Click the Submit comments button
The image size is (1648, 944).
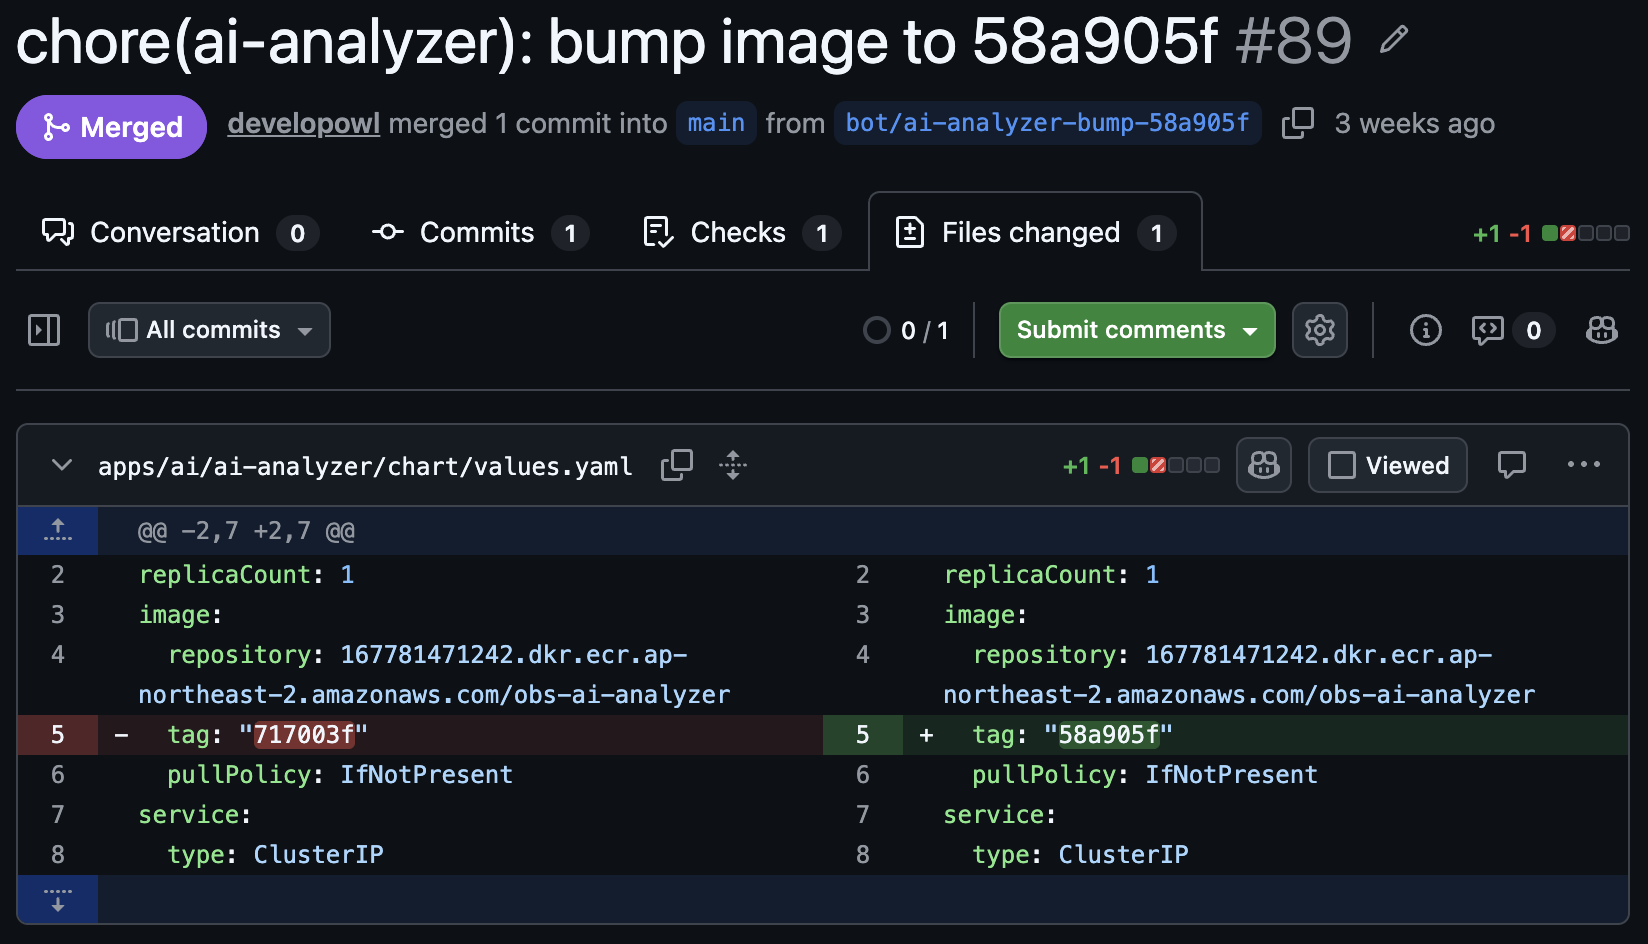click(1137, 330)
